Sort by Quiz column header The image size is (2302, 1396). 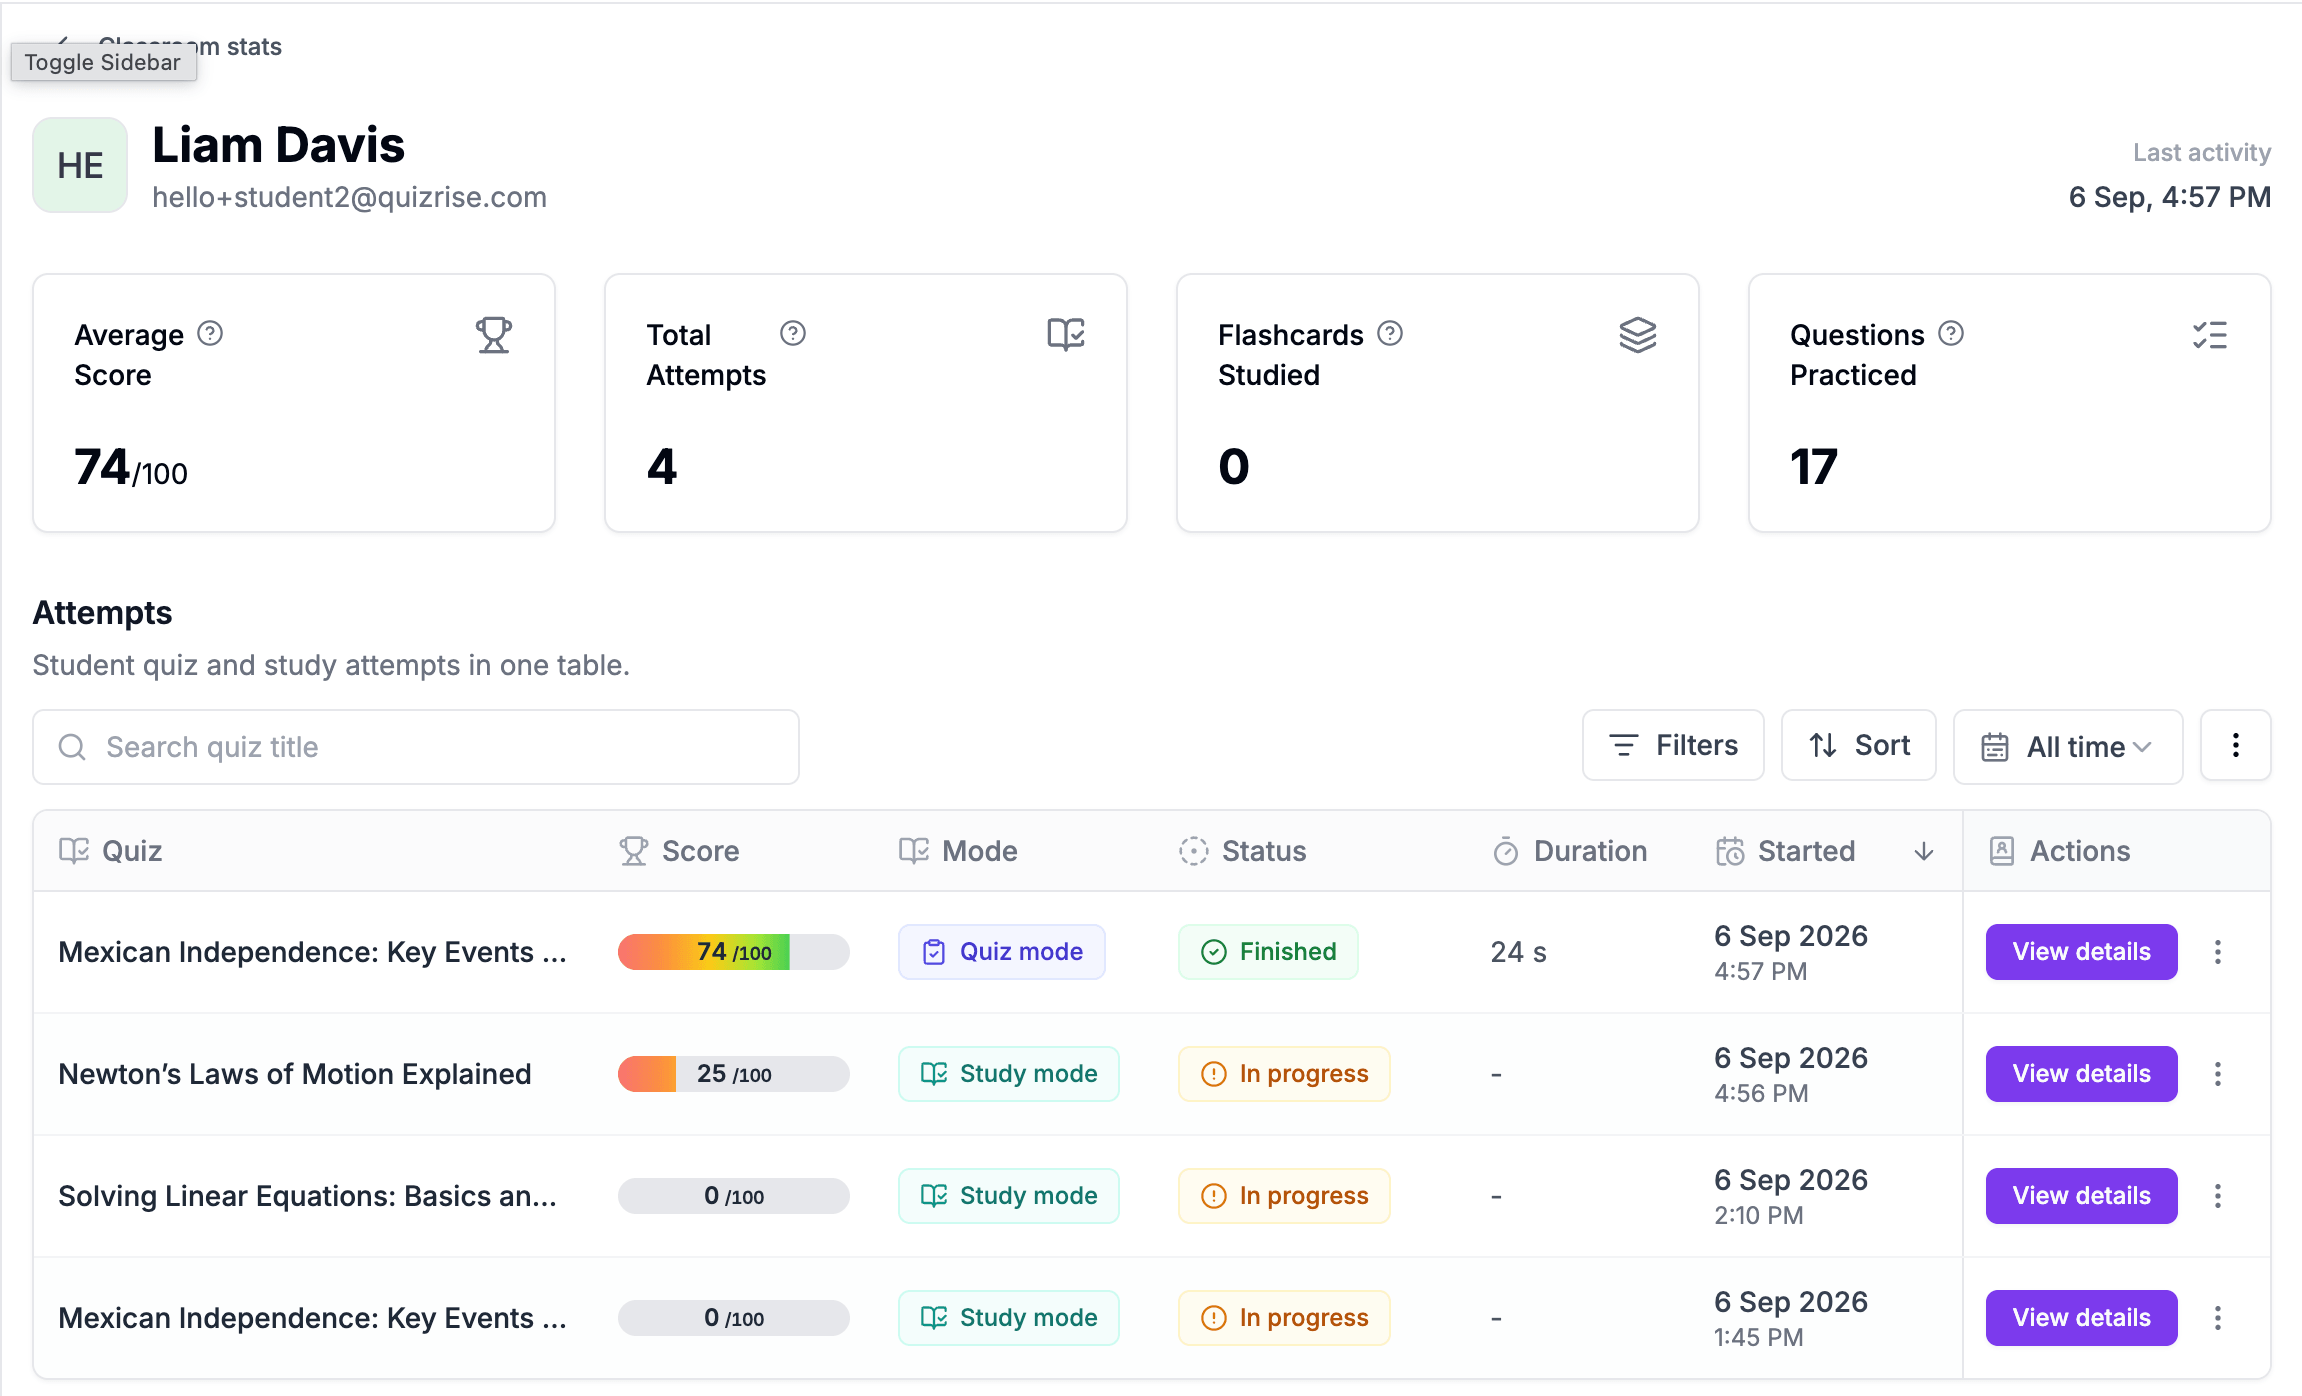tap(110, 851)
